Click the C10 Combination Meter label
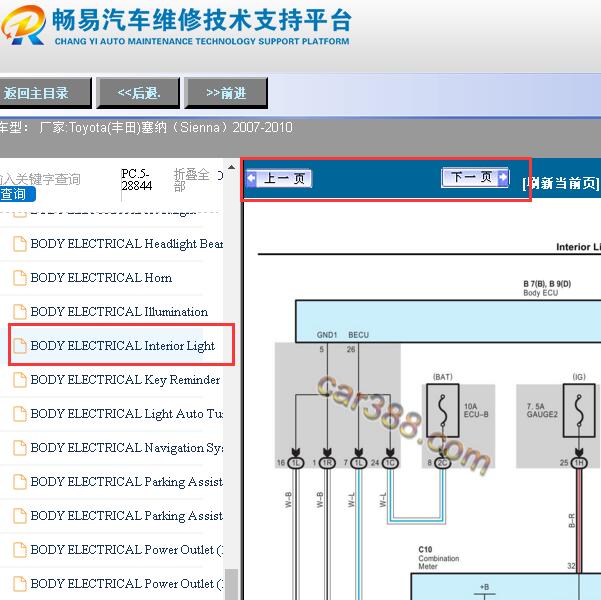 pos(438,557)
